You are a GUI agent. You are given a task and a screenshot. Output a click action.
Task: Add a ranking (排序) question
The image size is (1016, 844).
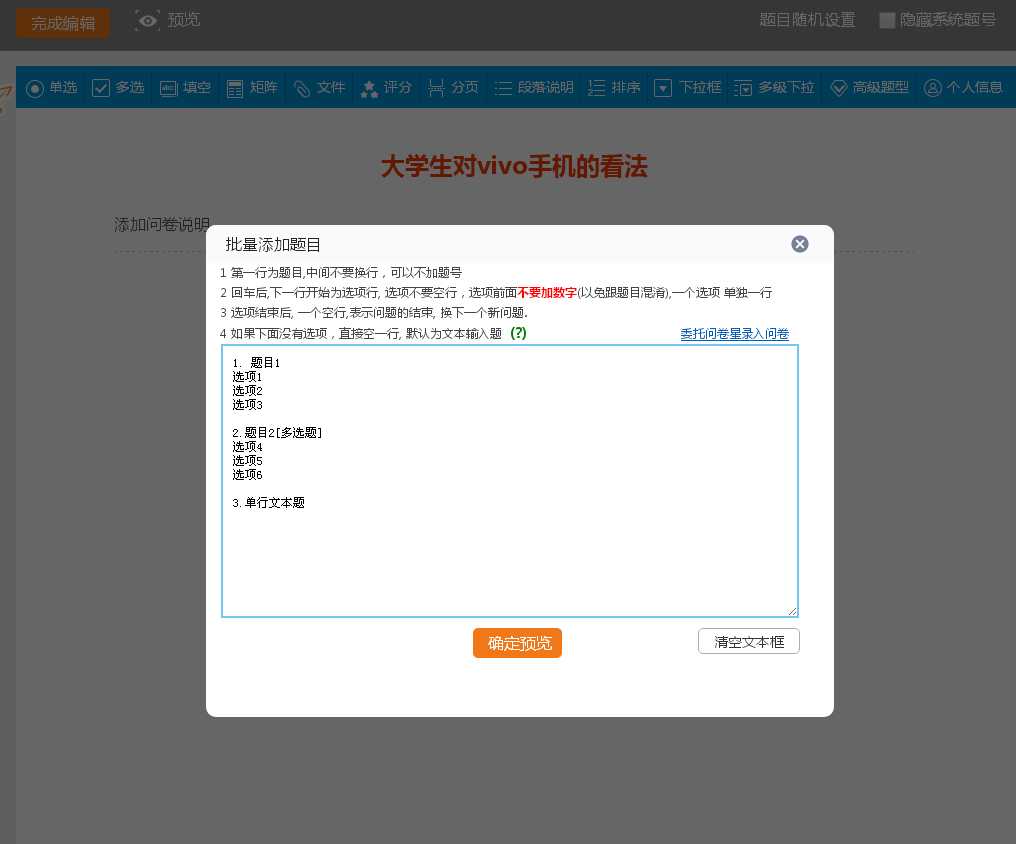pos(614,87)
